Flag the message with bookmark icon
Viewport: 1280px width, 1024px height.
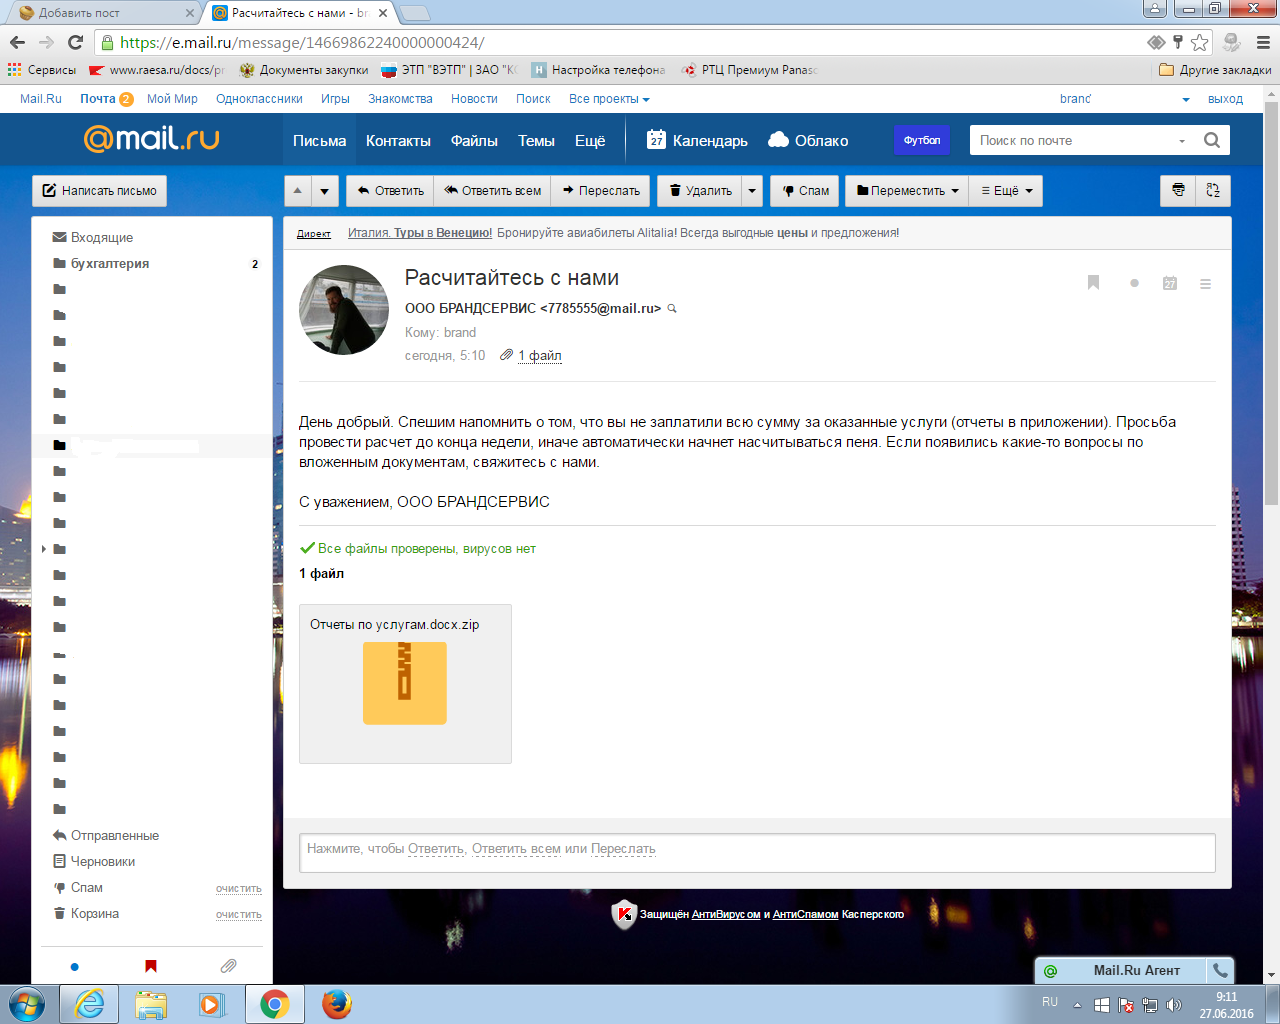(x=1093, y=283)
